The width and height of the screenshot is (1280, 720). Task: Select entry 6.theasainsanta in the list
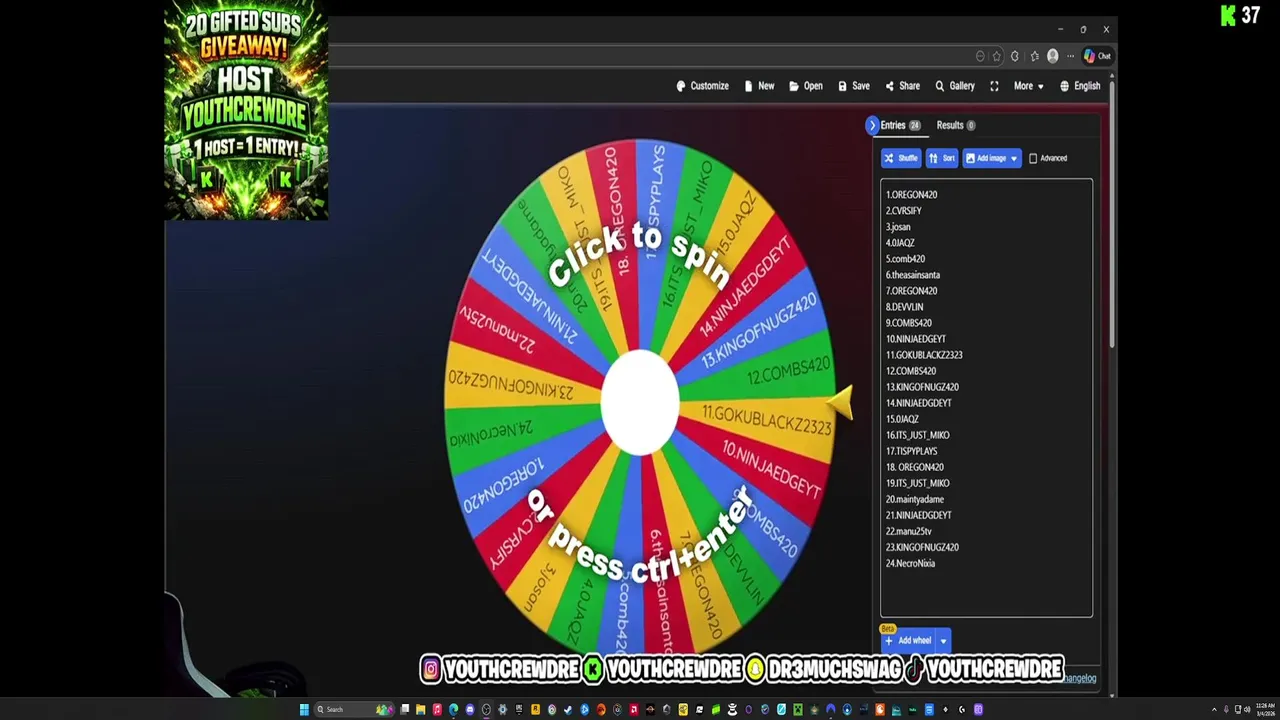point(912,275)
